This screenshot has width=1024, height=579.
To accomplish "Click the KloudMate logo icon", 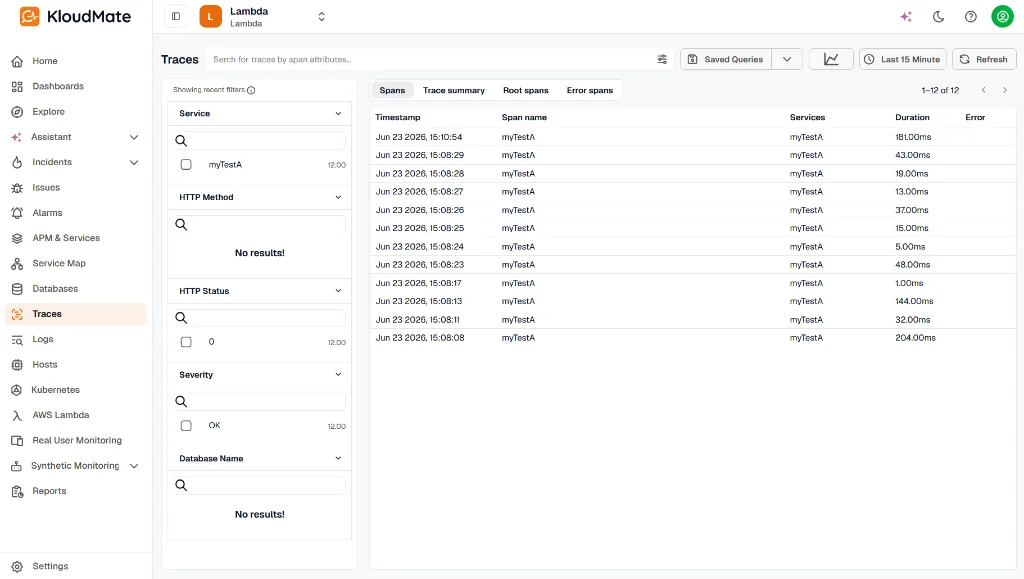I will tap(29, 16).
